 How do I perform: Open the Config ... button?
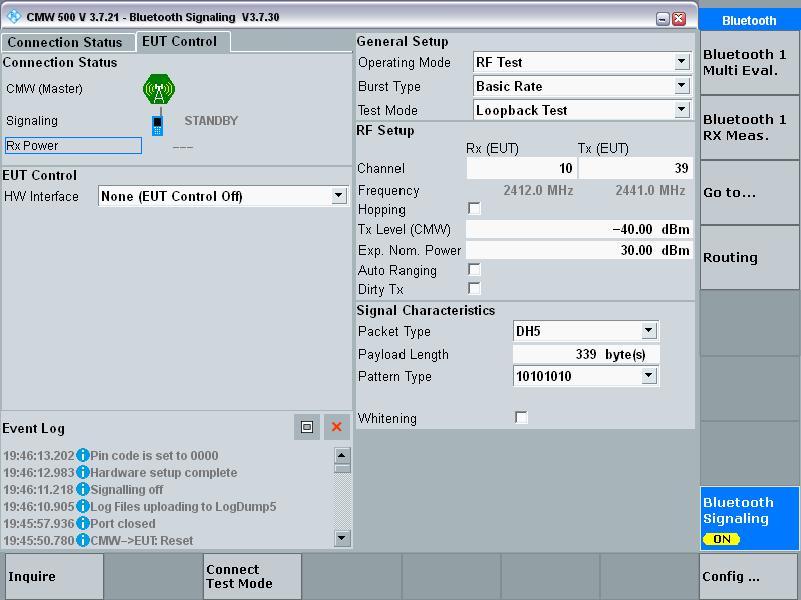[x=748, y=576]
